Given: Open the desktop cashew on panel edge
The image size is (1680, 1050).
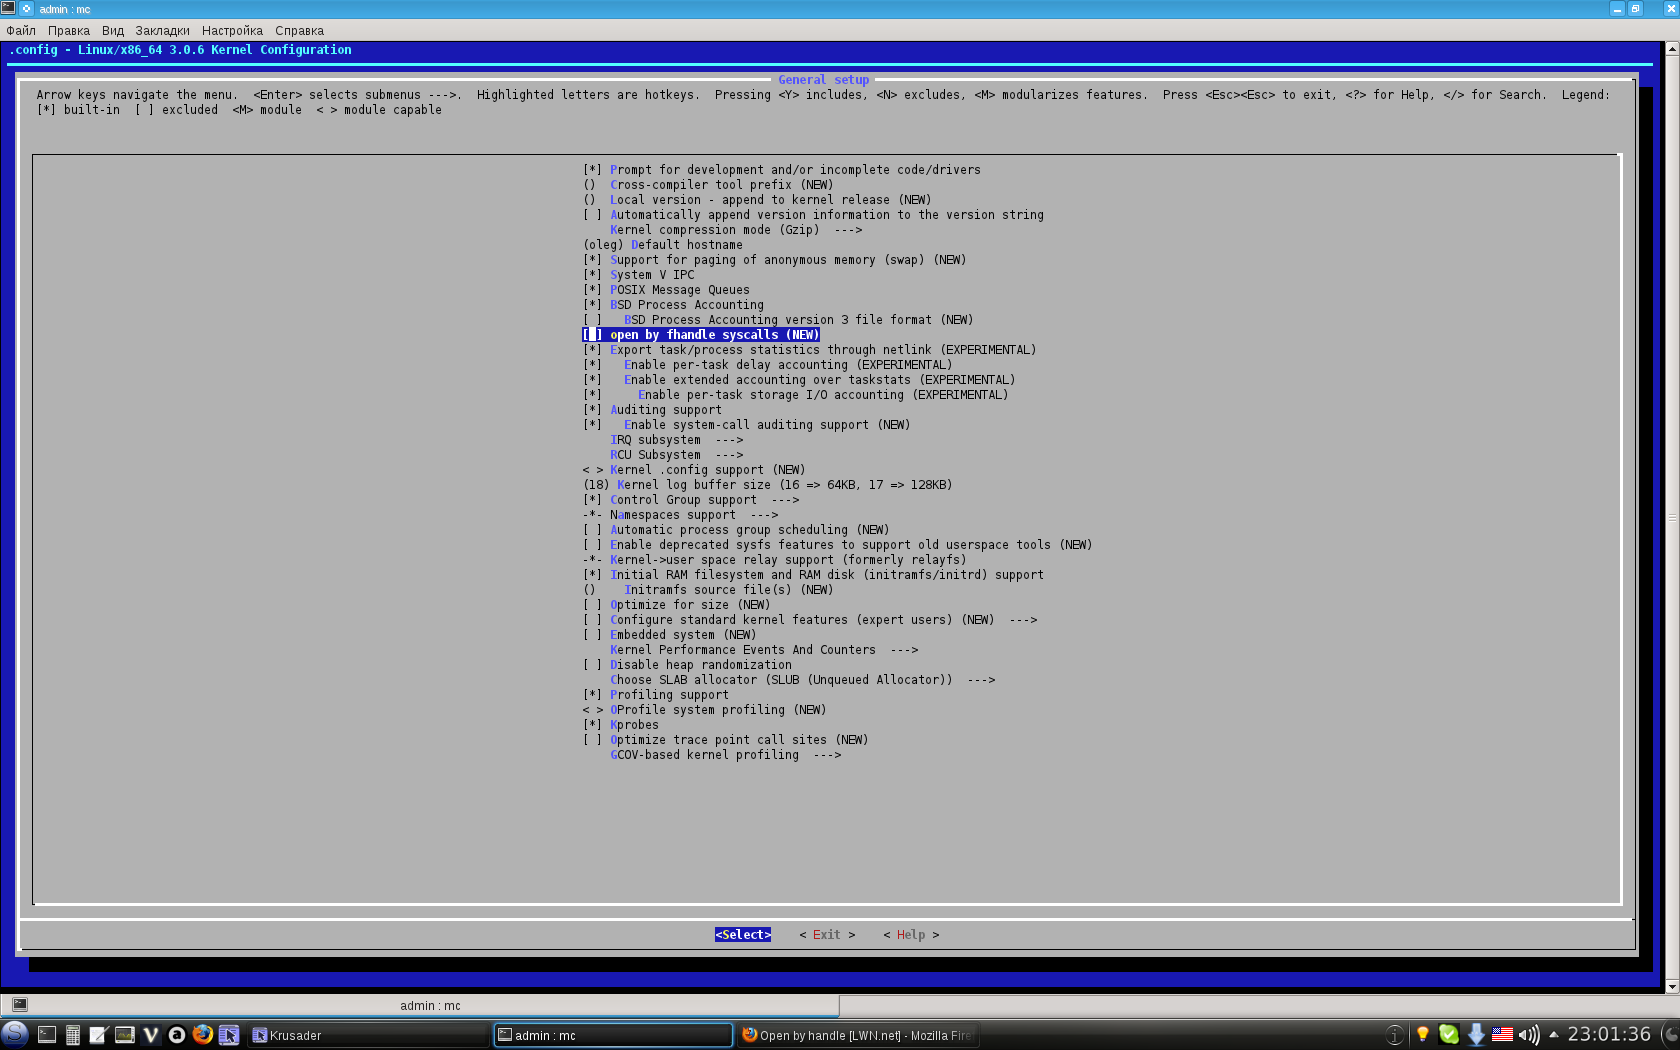Looking at the screenshot, I should pyautogui.click(x=1671, y=1034).
